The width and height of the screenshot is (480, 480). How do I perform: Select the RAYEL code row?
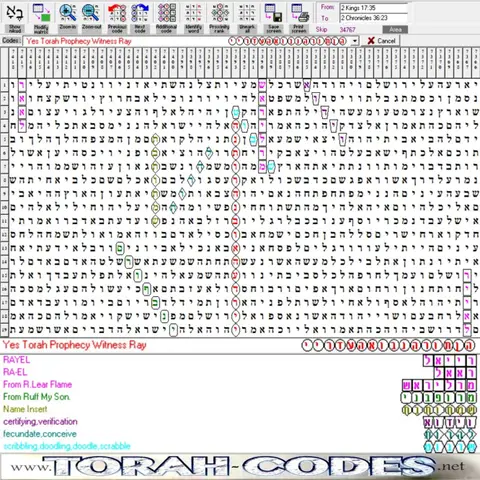pos(239,360)
